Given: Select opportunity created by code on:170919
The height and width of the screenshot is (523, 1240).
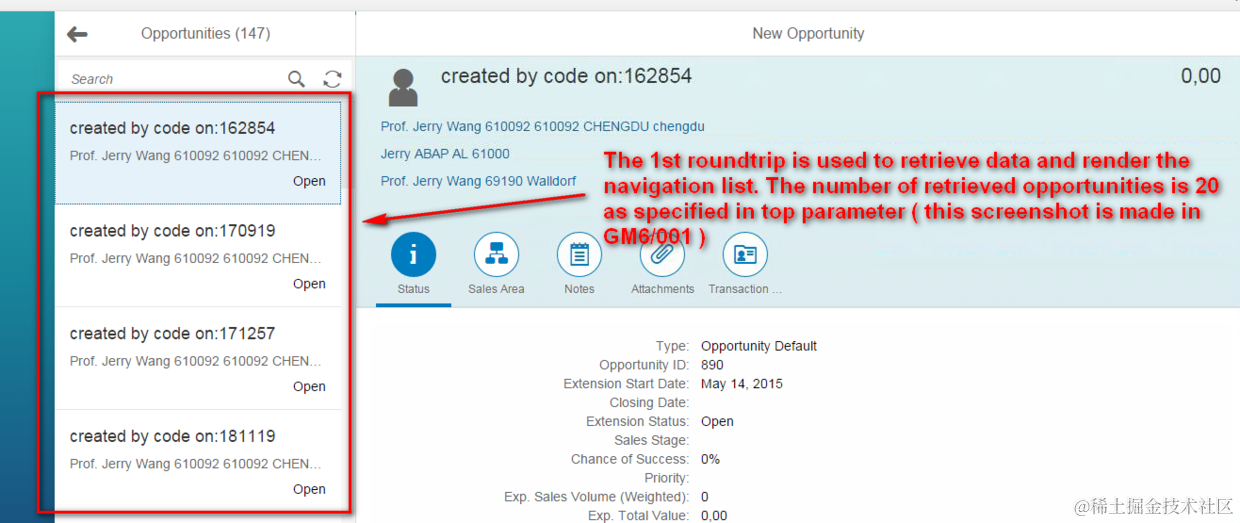Looking at the screenshot, I should point(198,255).
